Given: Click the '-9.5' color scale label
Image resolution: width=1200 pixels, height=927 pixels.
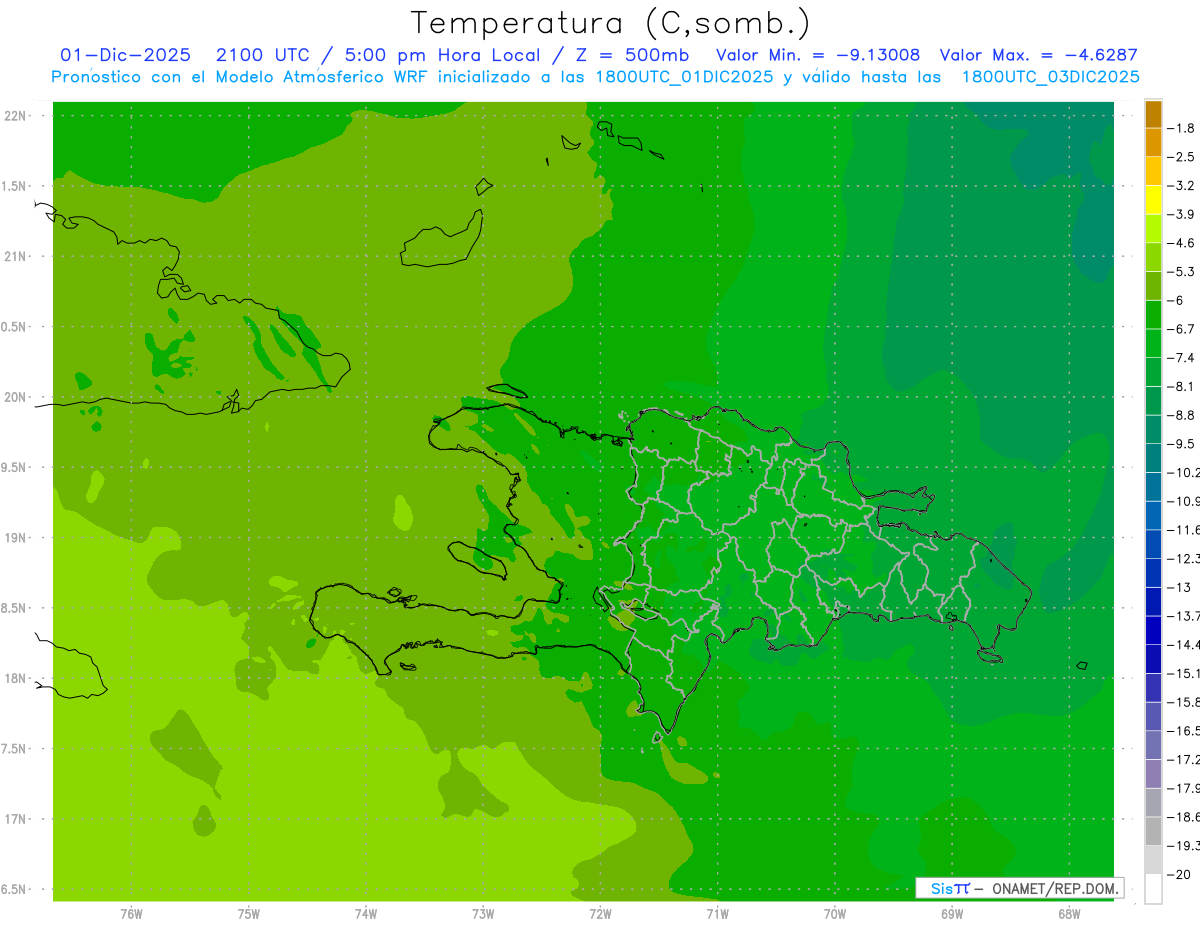Looking at the screenshot, I should 1181,444.
